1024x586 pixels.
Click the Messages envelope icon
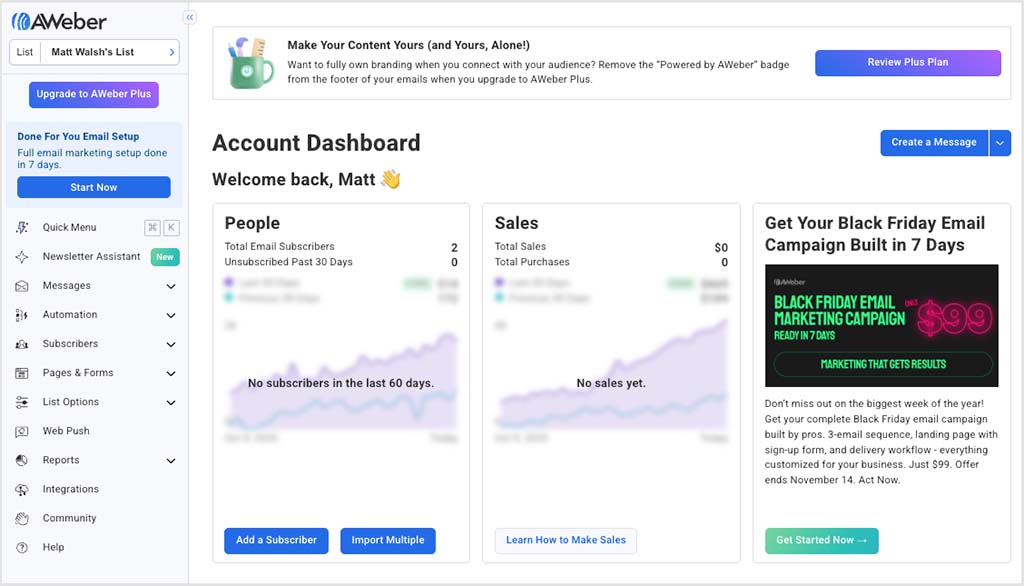[22, 286]
